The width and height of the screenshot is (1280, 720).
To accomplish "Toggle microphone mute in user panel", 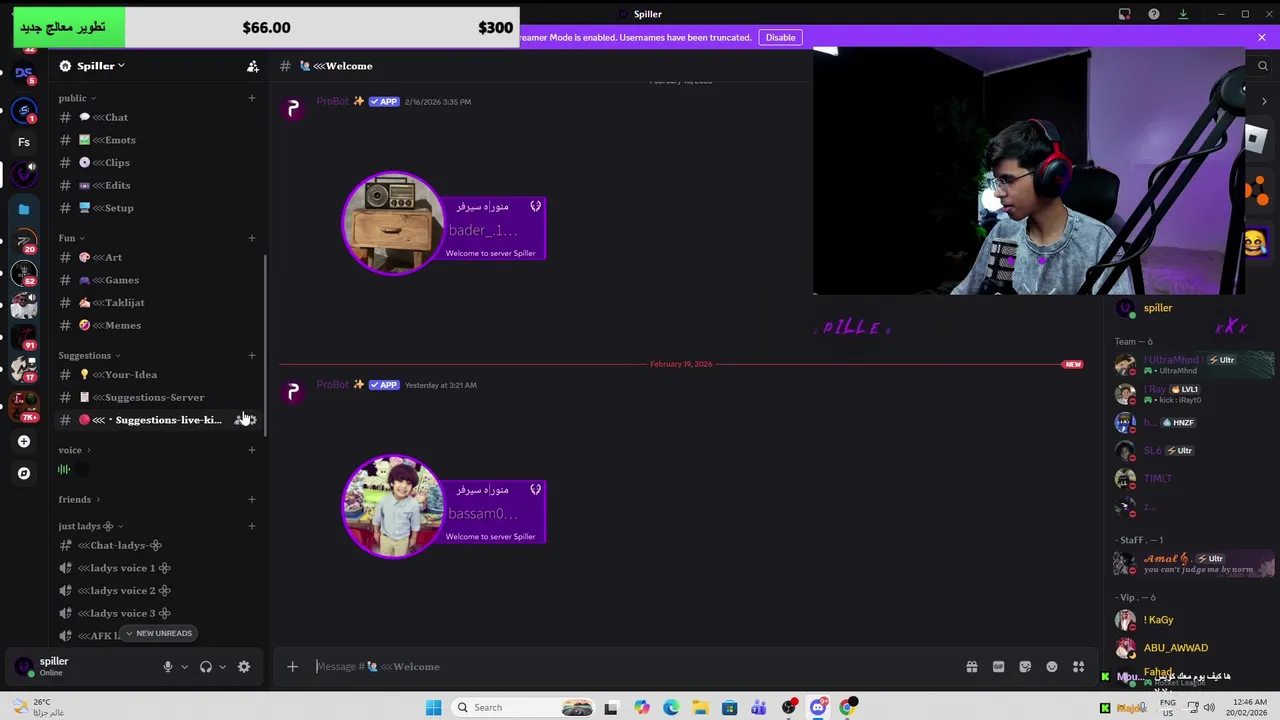I will coord(167,667).
